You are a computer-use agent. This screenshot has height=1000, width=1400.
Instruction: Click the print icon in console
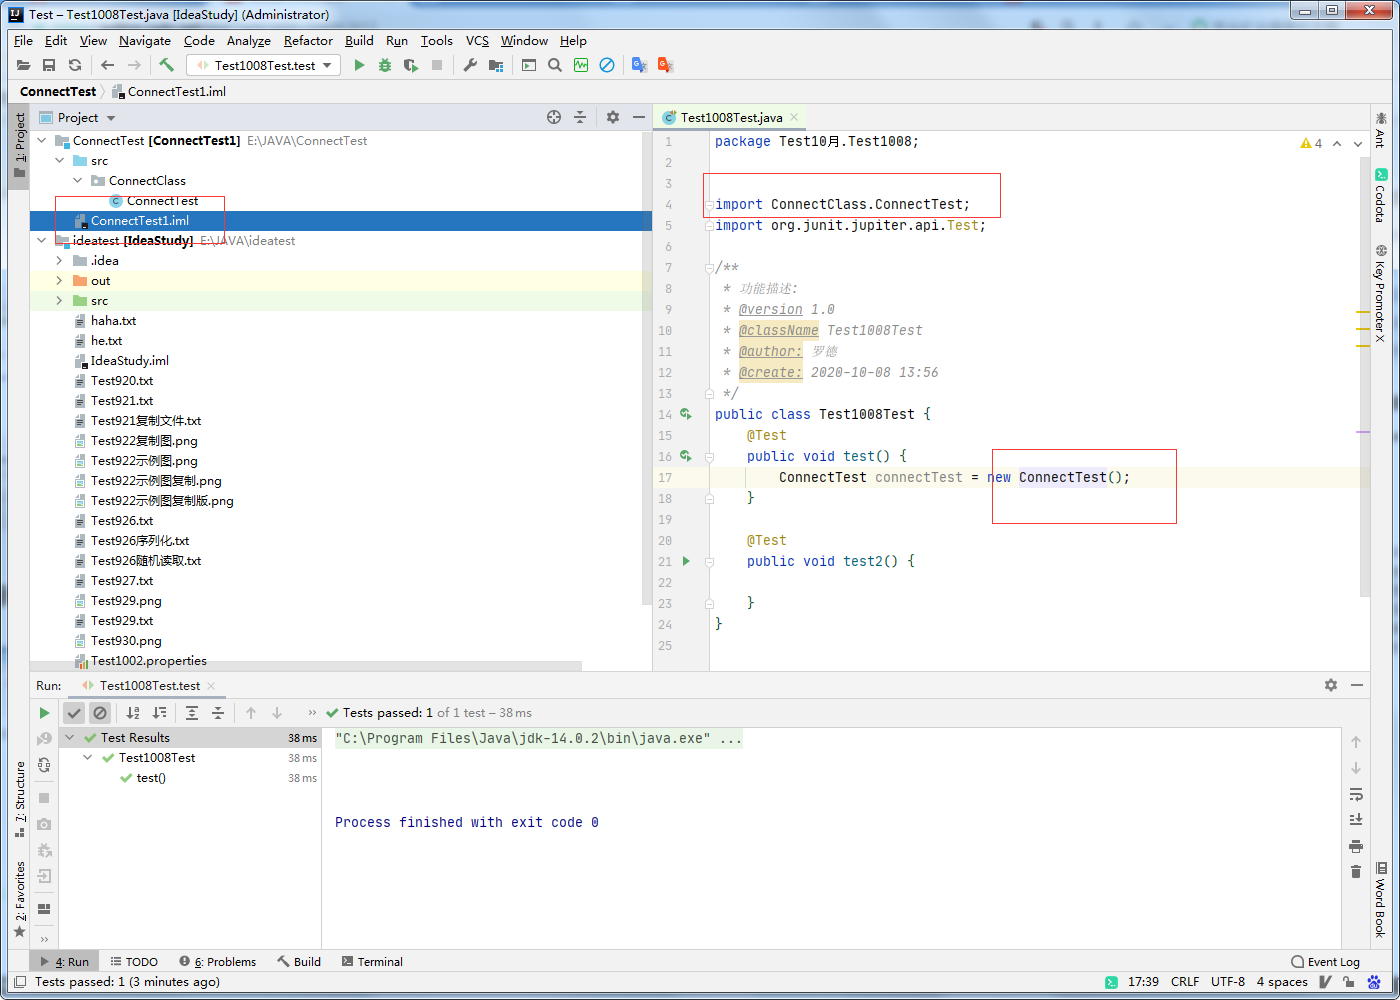click(x=1356, y=846)
